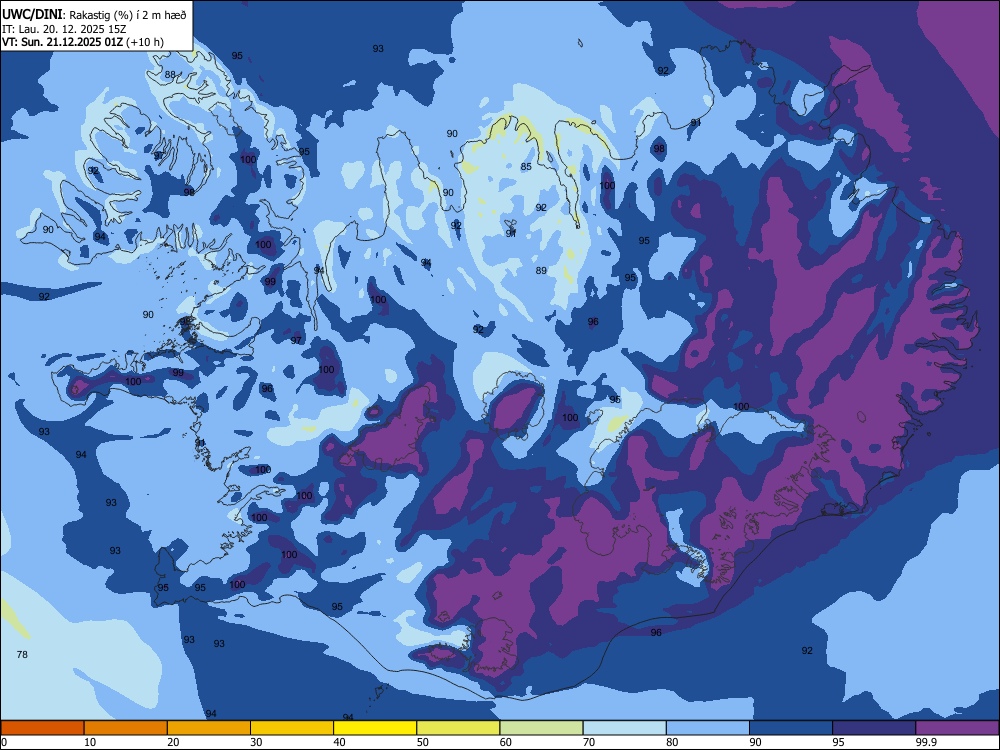The height and width of the screenshot is (750, 1000).
Task: Click the light blue 80–90 legend swatch
Action: click(x=708, y=728)
